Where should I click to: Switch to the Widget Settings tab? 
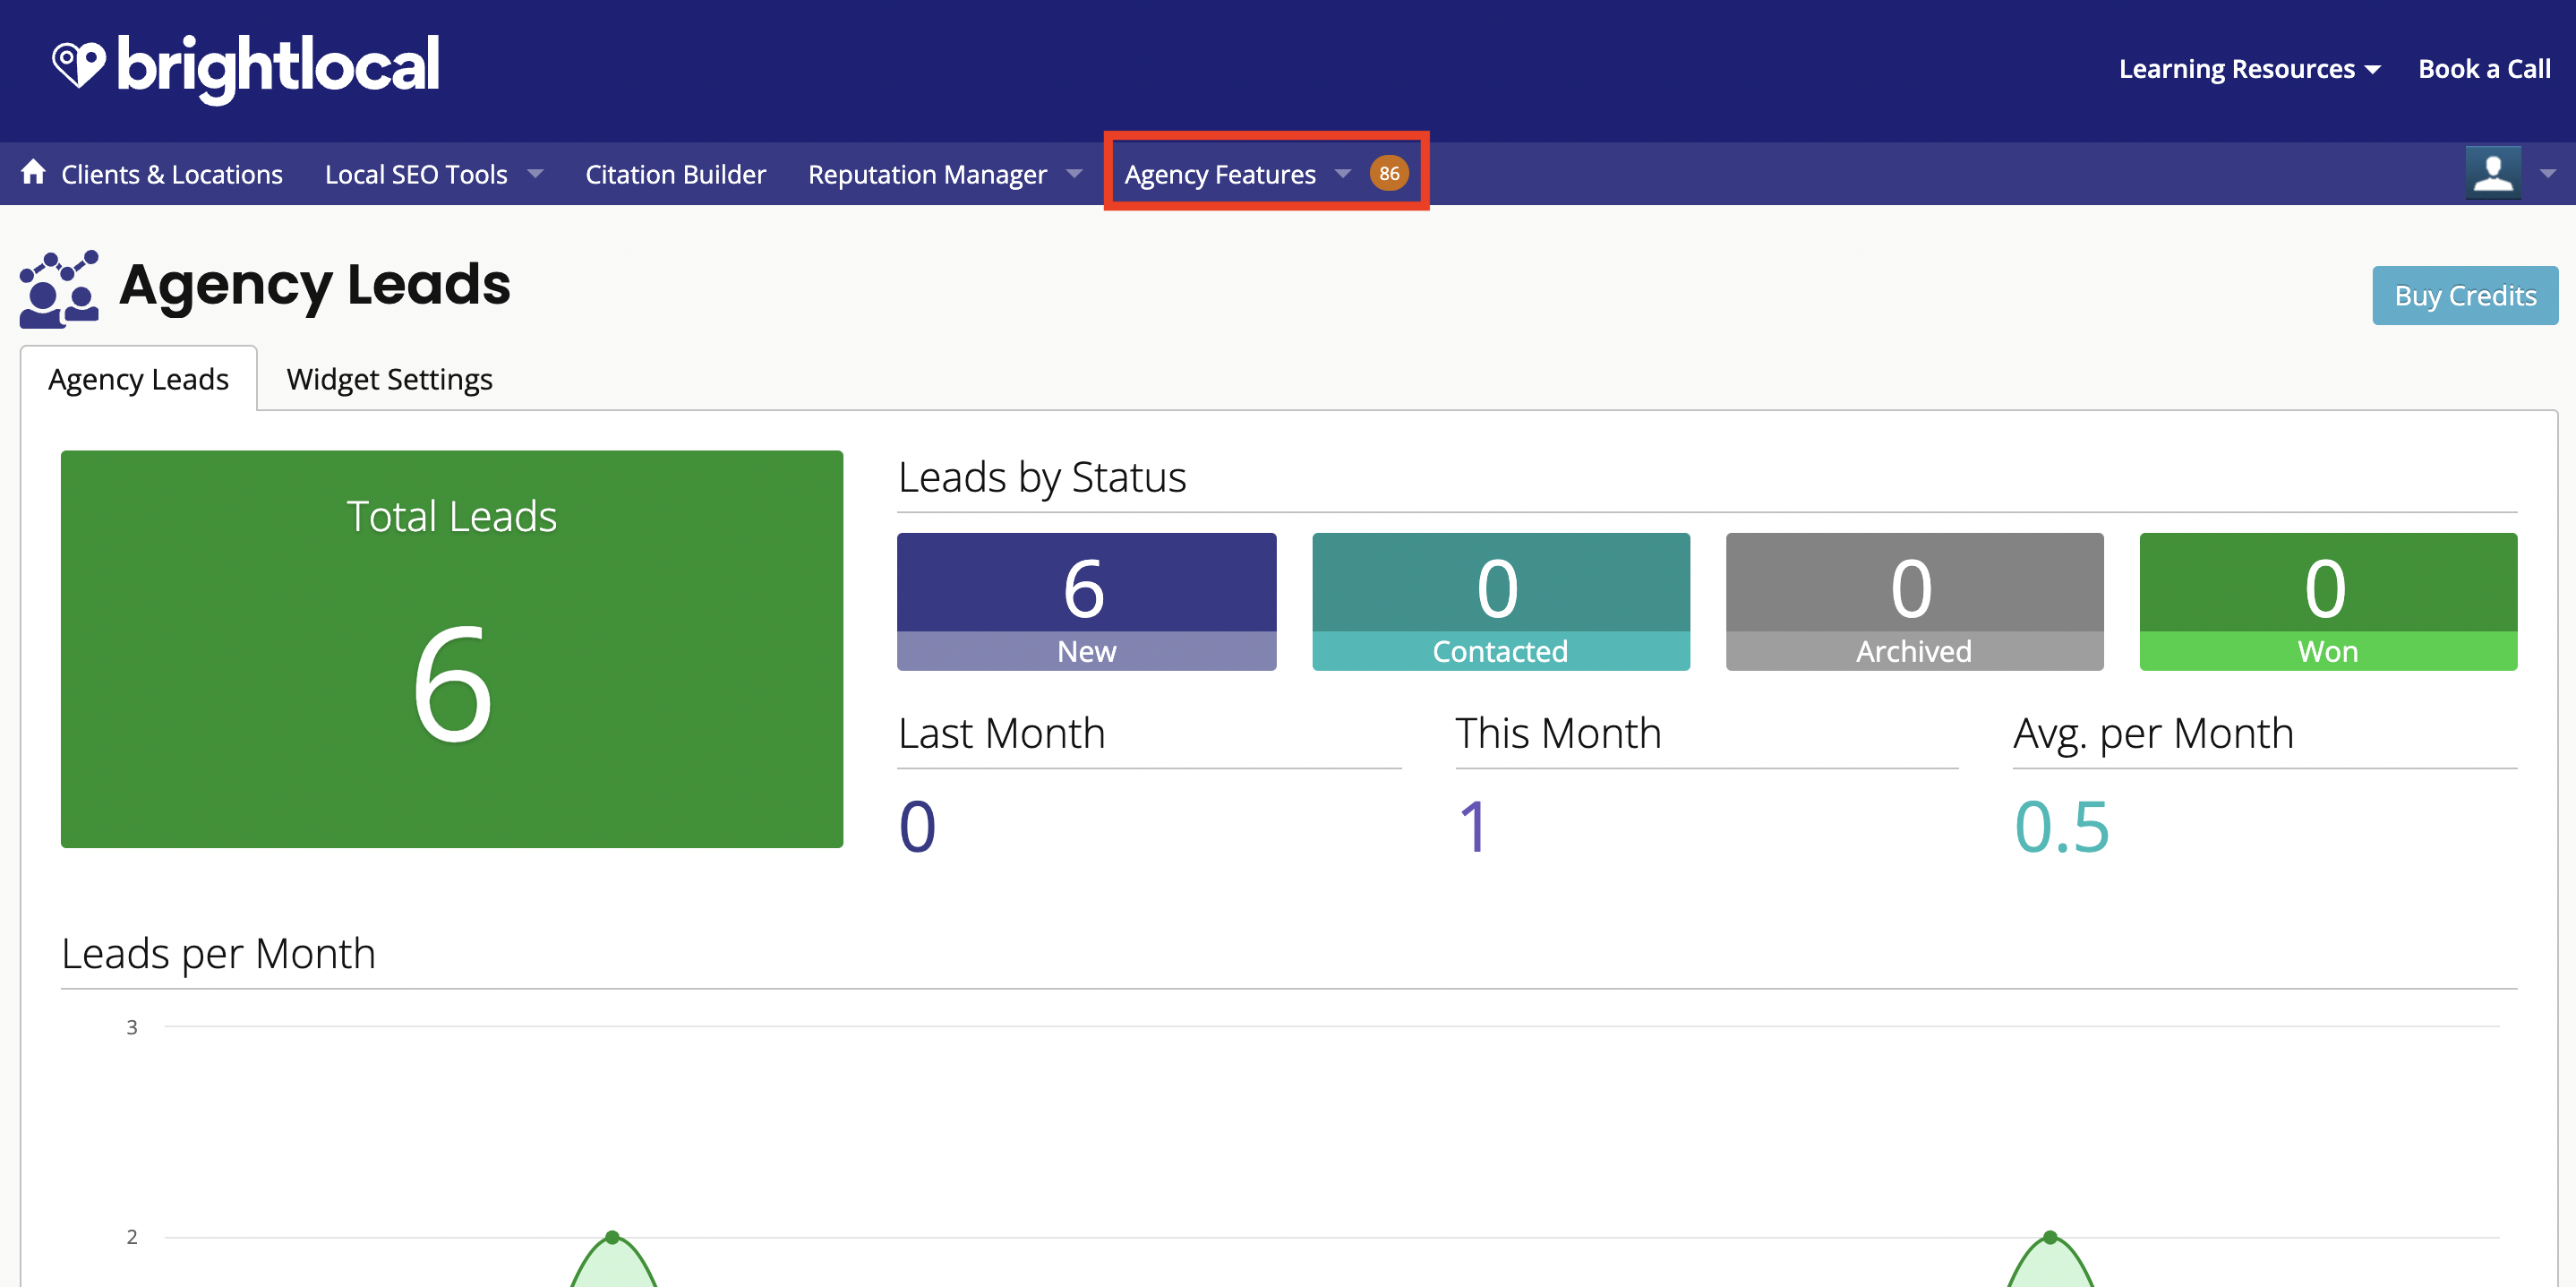[389, 379]
